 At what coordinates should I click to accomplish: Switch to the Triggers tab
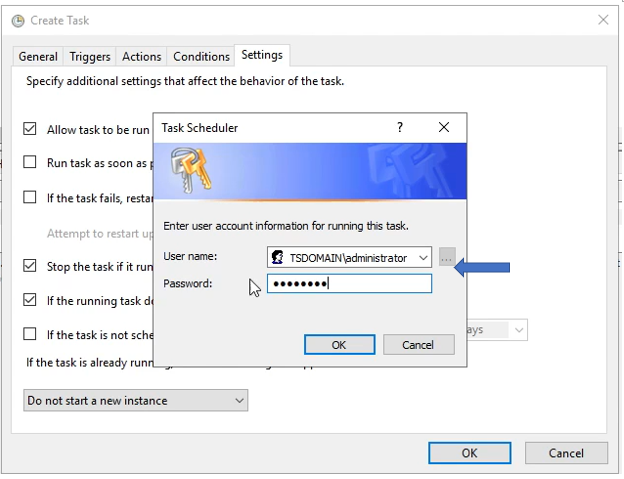click(90, 56)
